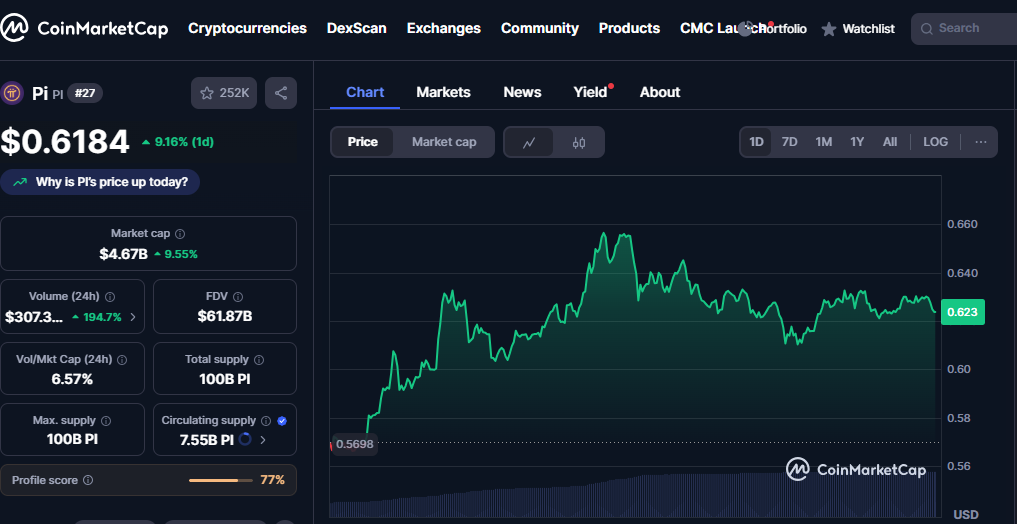Open Vol/Mkt Cap (24h) info icon

[122, 359]
